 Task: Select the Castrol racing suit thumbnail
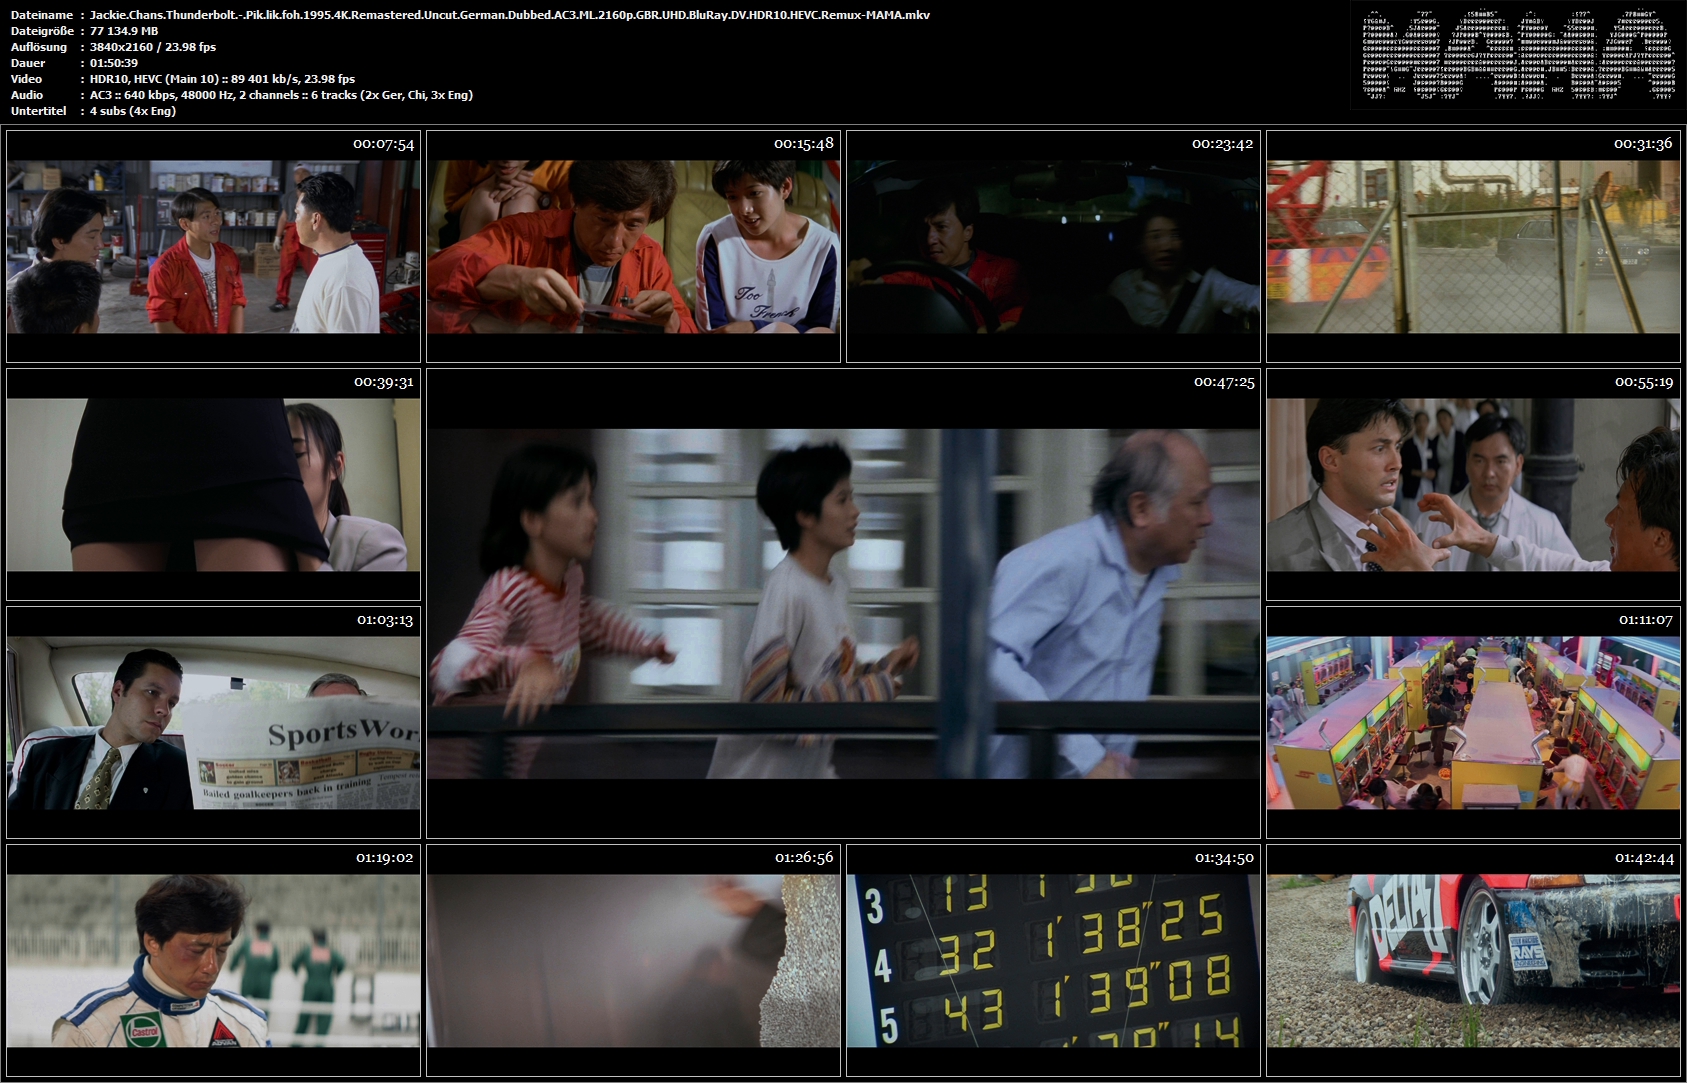[213, 961]
